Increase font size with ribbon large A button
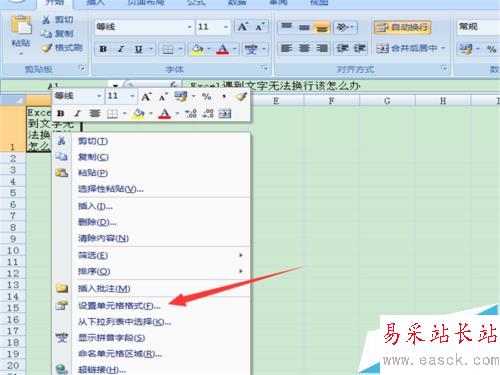This screenshot has height=375, width=500. pyautogui.click(x=243, y=27)
